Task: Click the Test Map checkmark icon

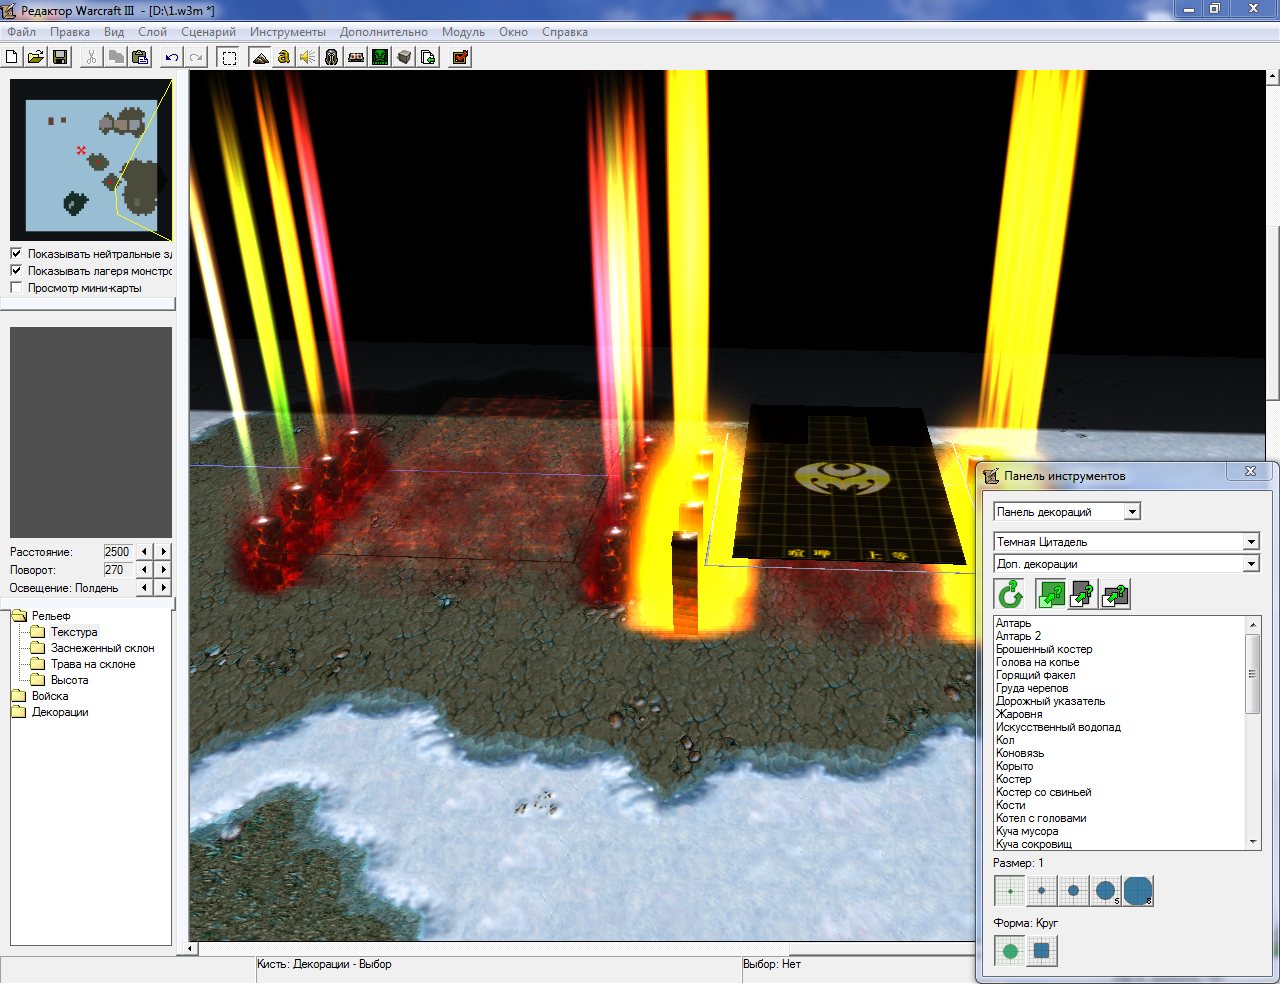Action: coord(460,57)
